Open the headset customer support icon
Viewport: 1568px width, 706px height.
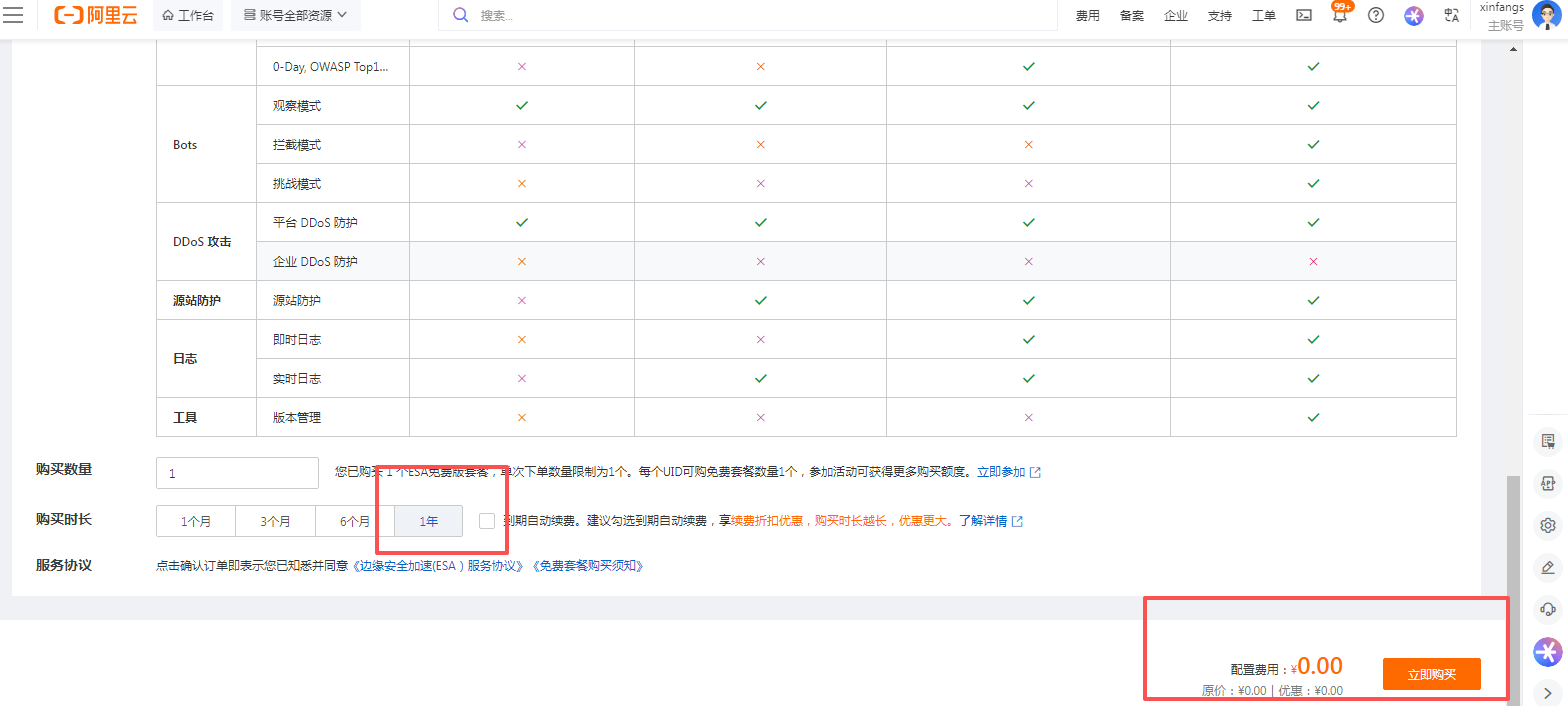1548,609
